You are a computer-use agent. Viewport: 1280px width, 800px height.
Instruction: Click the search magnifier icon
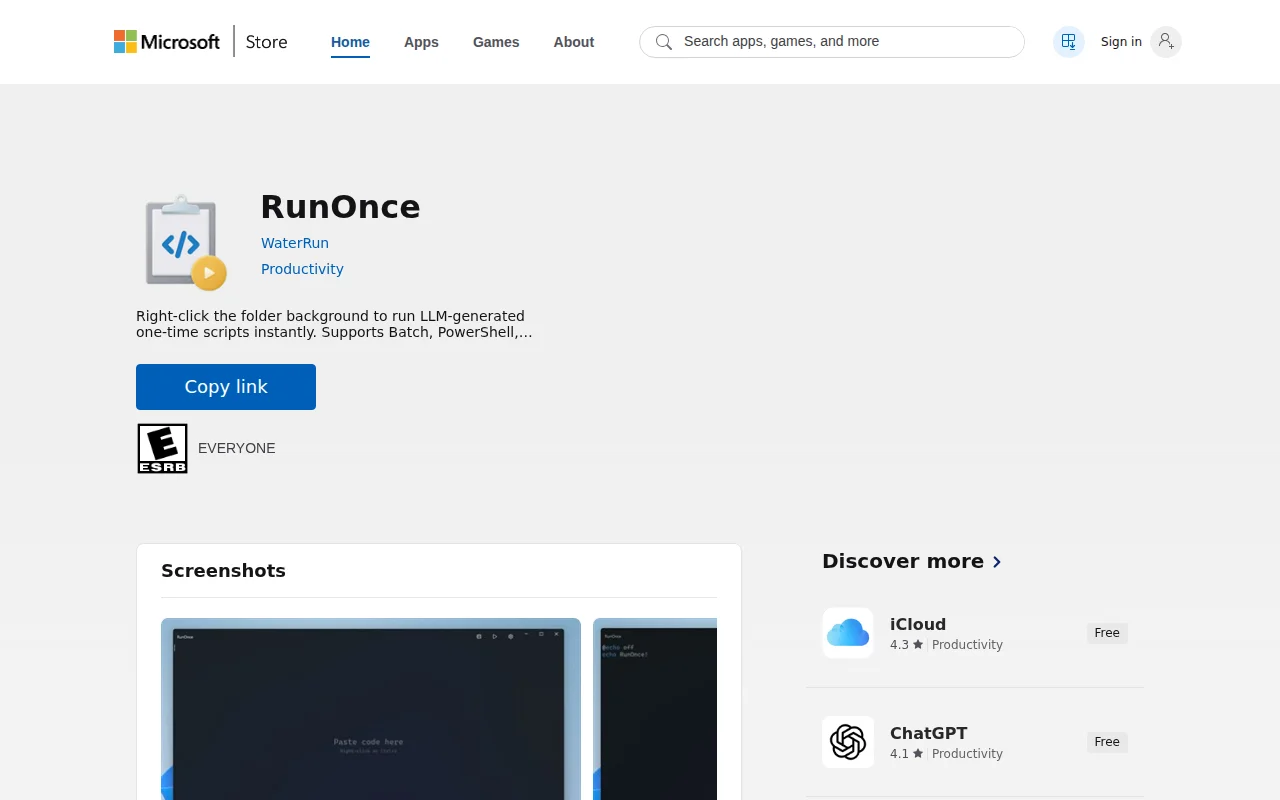663,42
